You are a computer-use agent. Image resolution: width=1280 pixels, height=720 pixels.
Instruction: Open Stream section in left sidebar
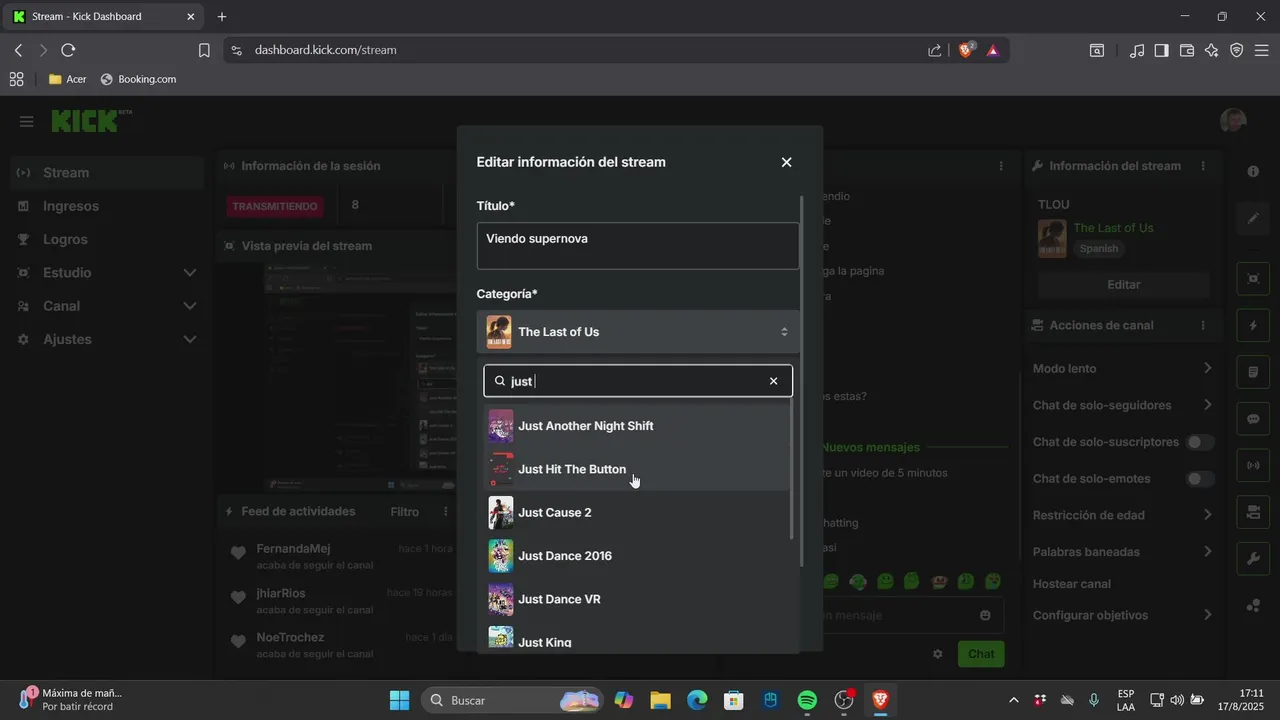click(x=107, y=173)
